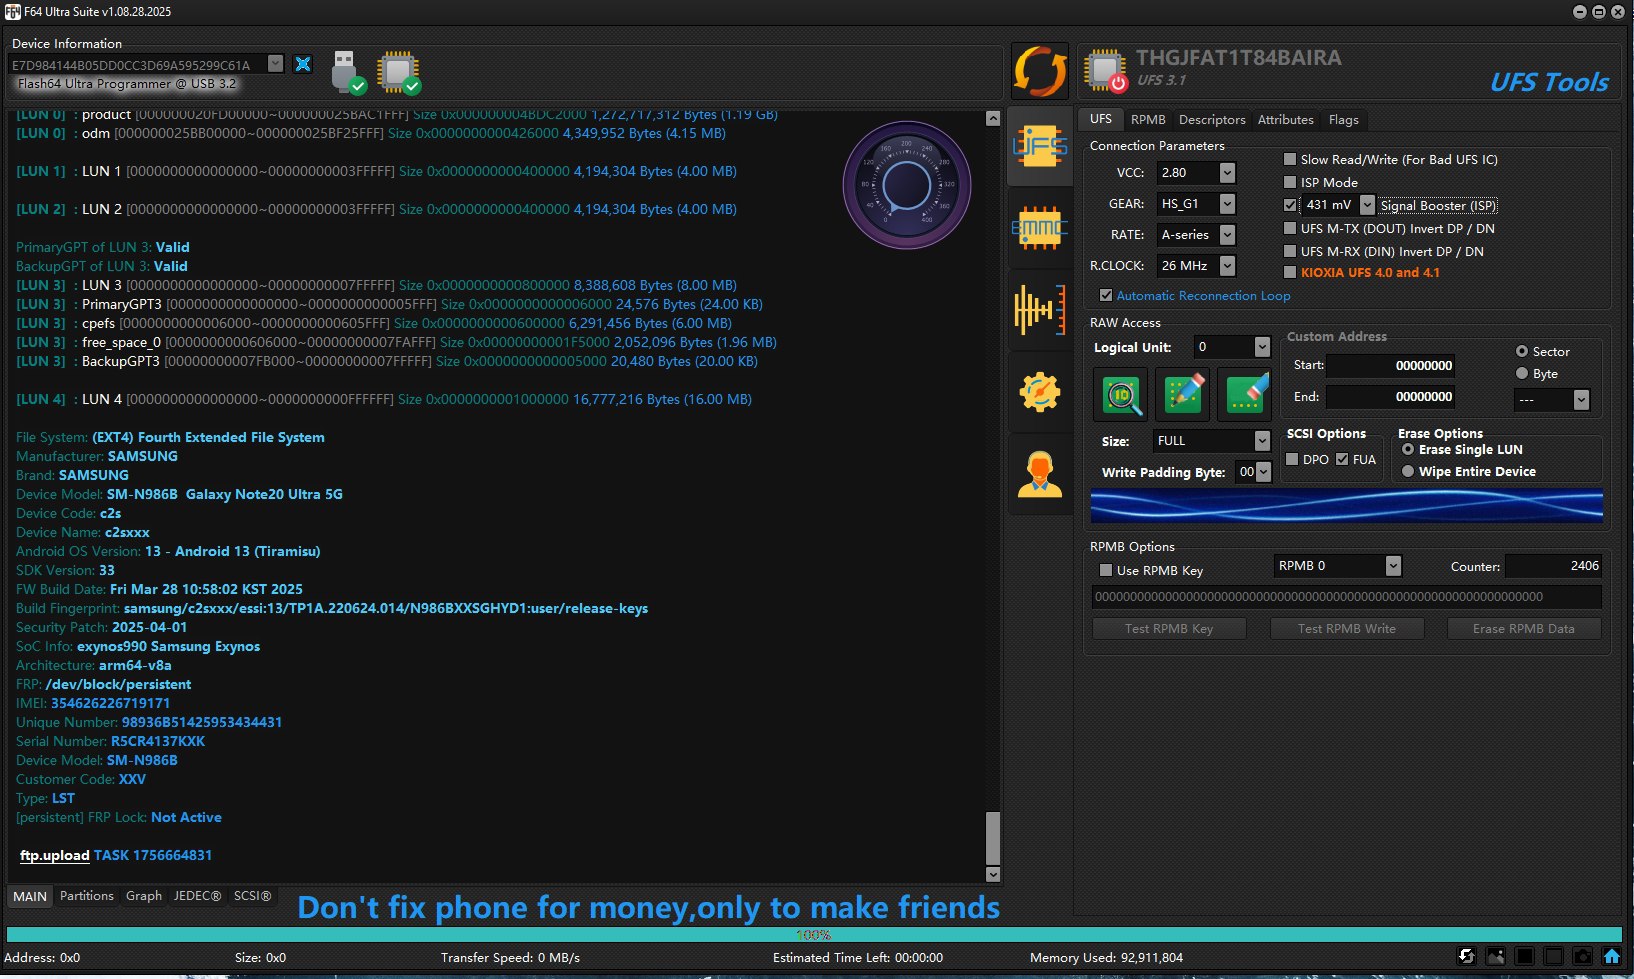
Task: Click the write pencil chip icon
Action: click(x=1184, y=394)
